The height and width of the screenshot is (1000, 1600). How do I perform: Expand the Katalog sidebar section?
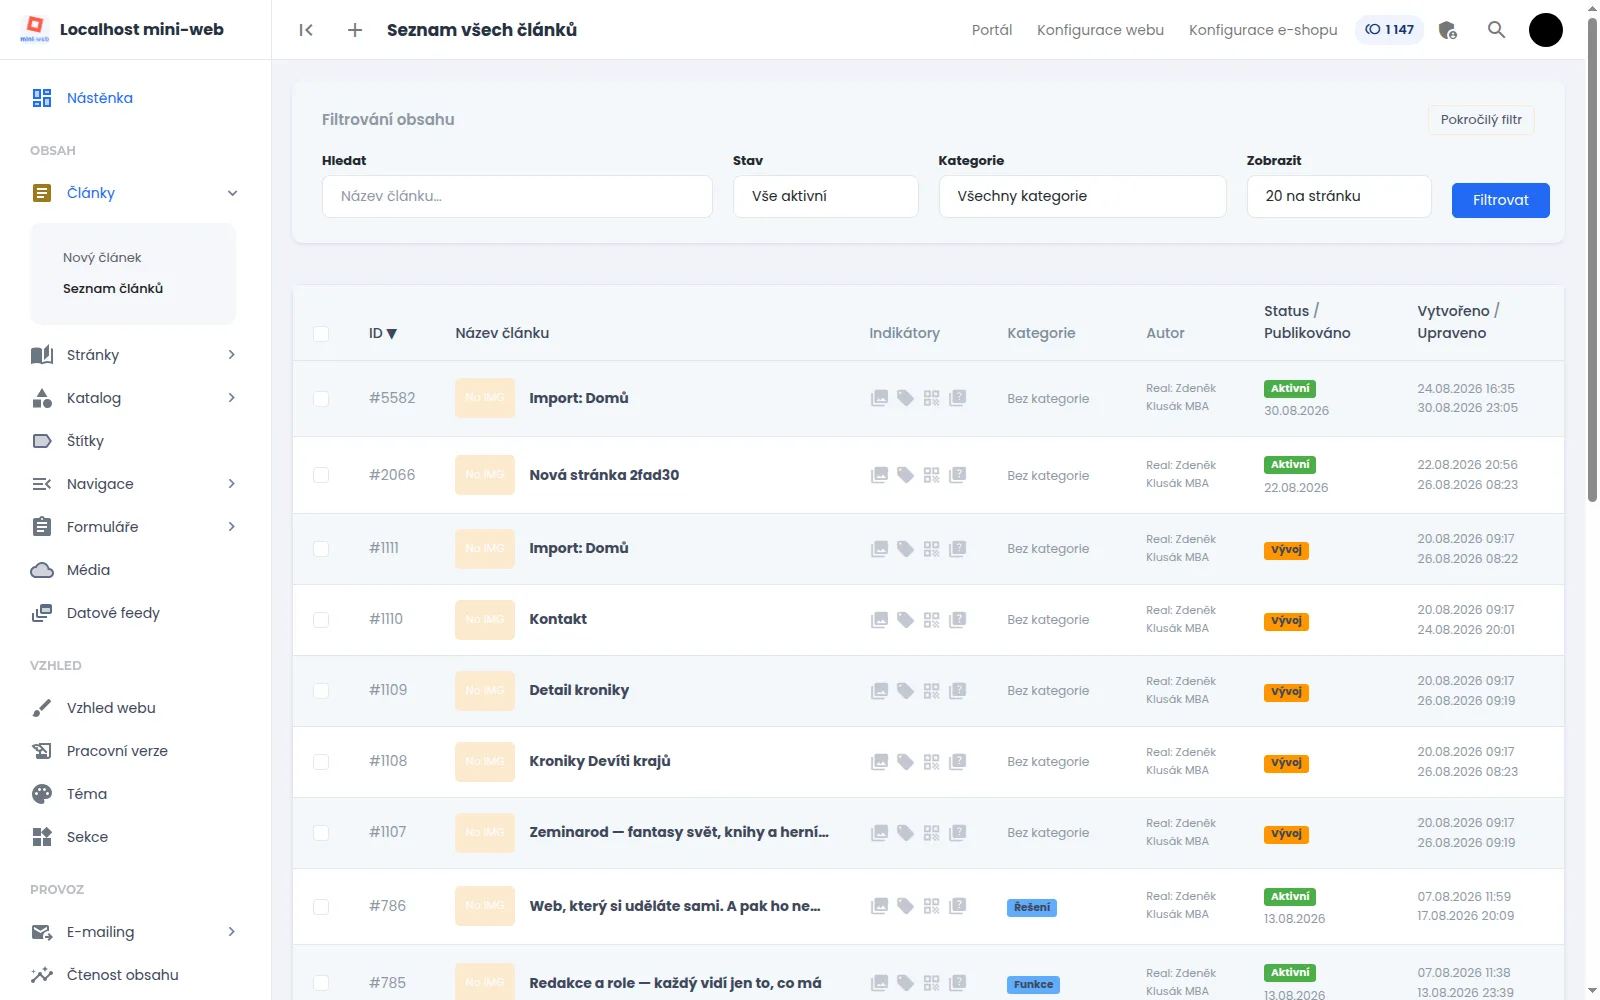coord(134,398)
